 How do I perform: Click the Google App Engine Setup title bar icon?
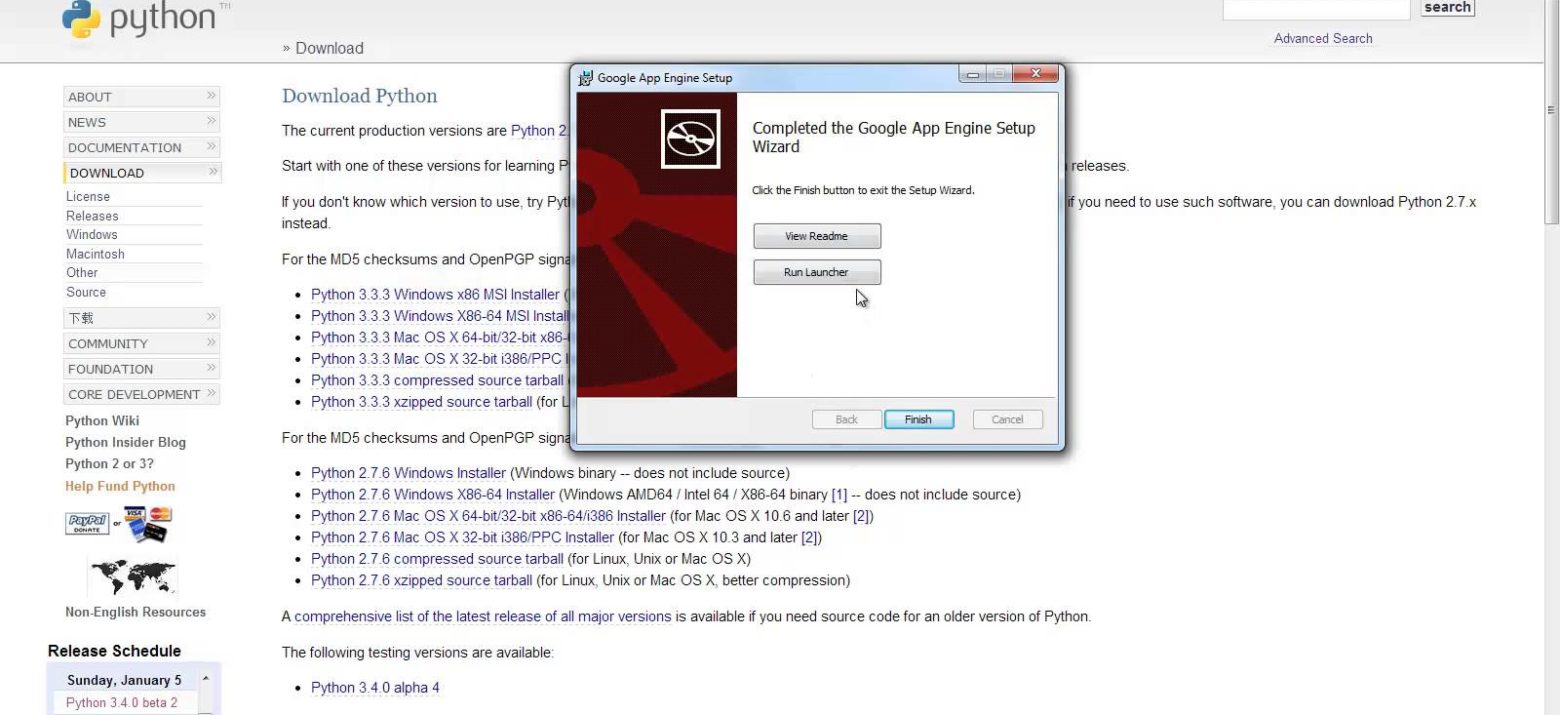(586, 78)
